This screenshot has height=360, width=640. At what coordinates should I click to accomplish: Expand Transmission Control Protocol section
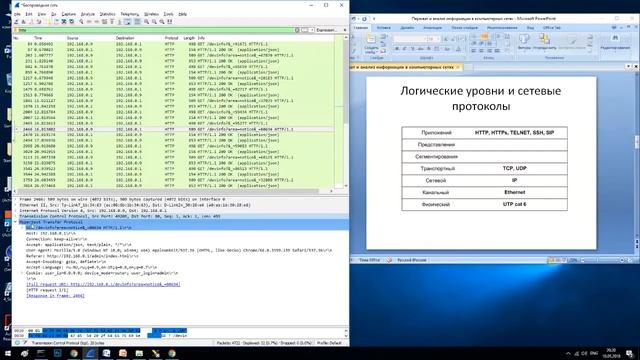(x=16, y=216)
